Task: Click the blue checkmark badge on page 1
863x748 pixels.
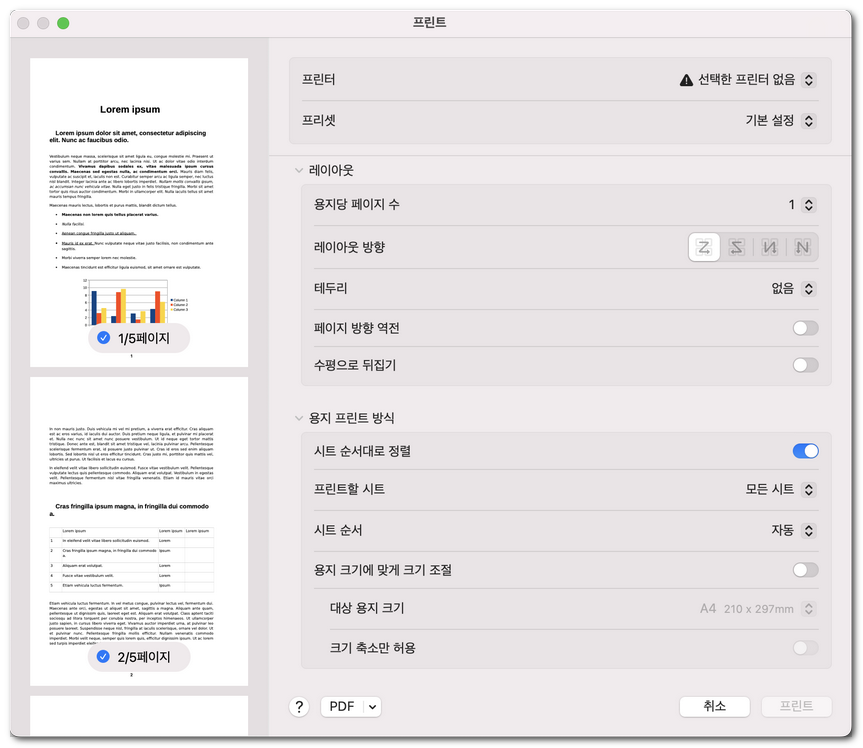Action: (x=104, y=338)
